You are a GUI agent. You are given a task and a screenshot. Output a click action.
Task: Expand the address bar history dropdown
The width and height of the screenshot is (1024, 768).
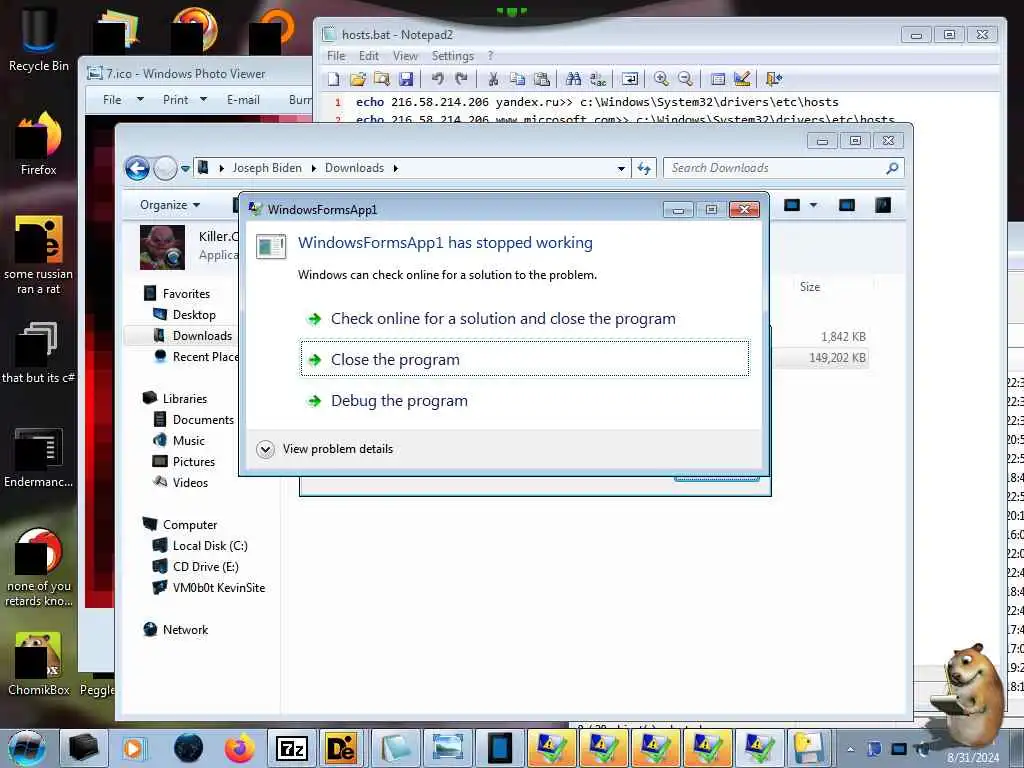point(621,168)
